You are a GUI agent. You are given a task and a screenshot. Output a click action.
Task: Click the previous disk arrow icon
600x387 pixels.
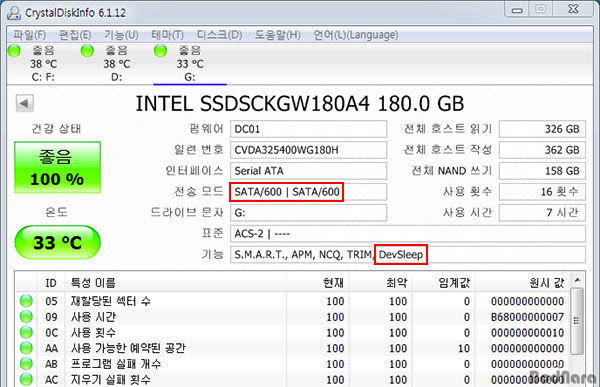(25, 103)
